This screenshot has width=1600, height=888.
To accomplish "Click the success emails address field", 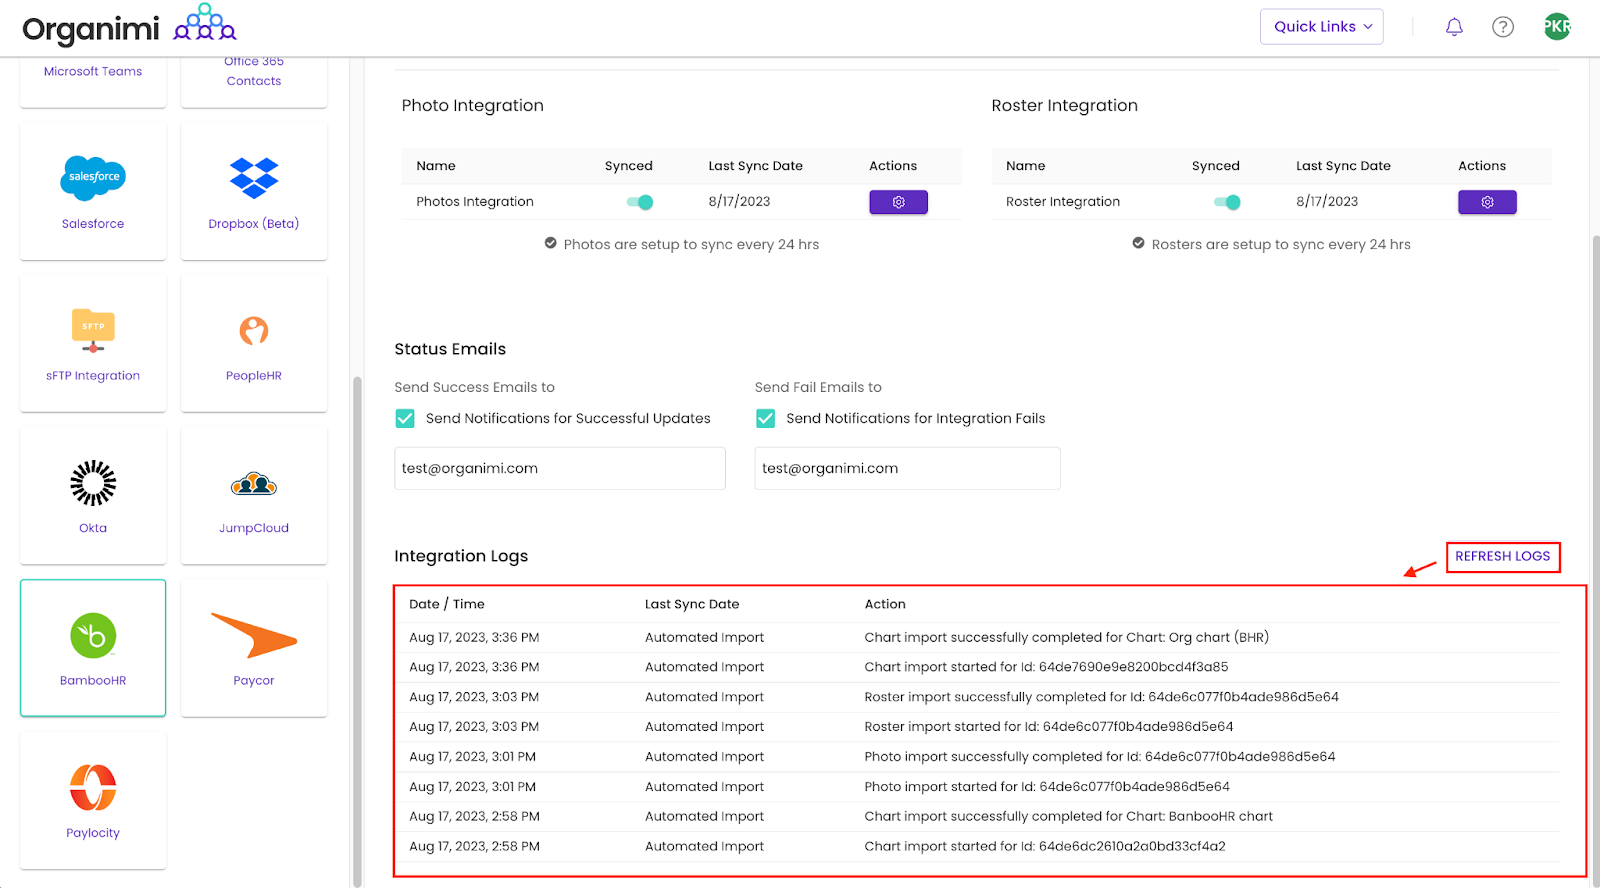I will pyautogui.click(x=560, y=468).
